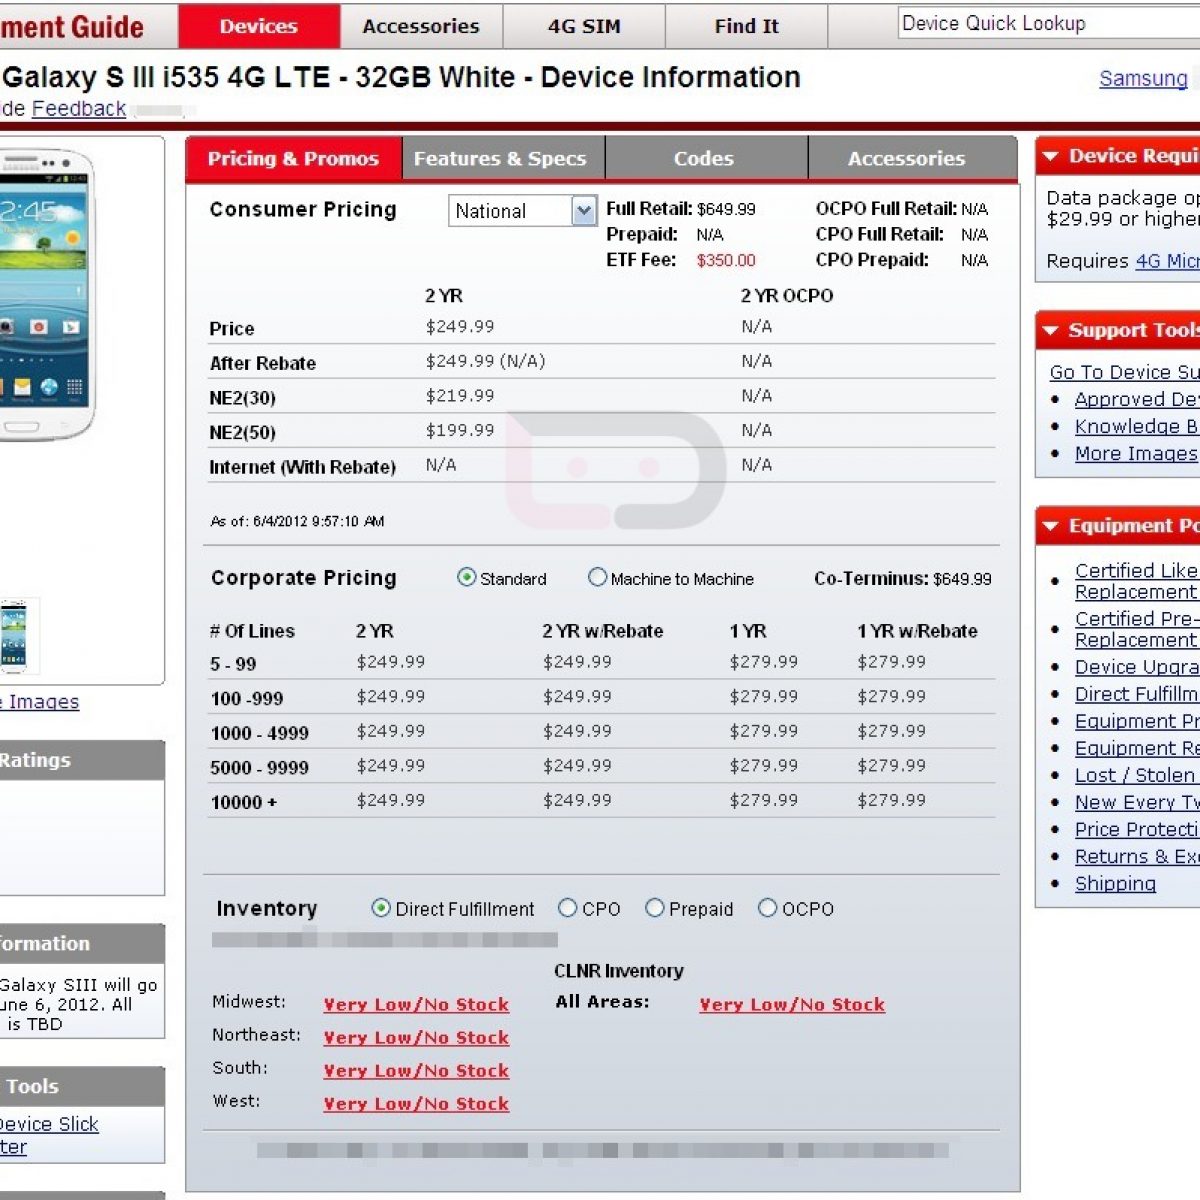Open Midwest Very Low/No Stock link
The image size is (1200, 1200).
point(416,1005)
